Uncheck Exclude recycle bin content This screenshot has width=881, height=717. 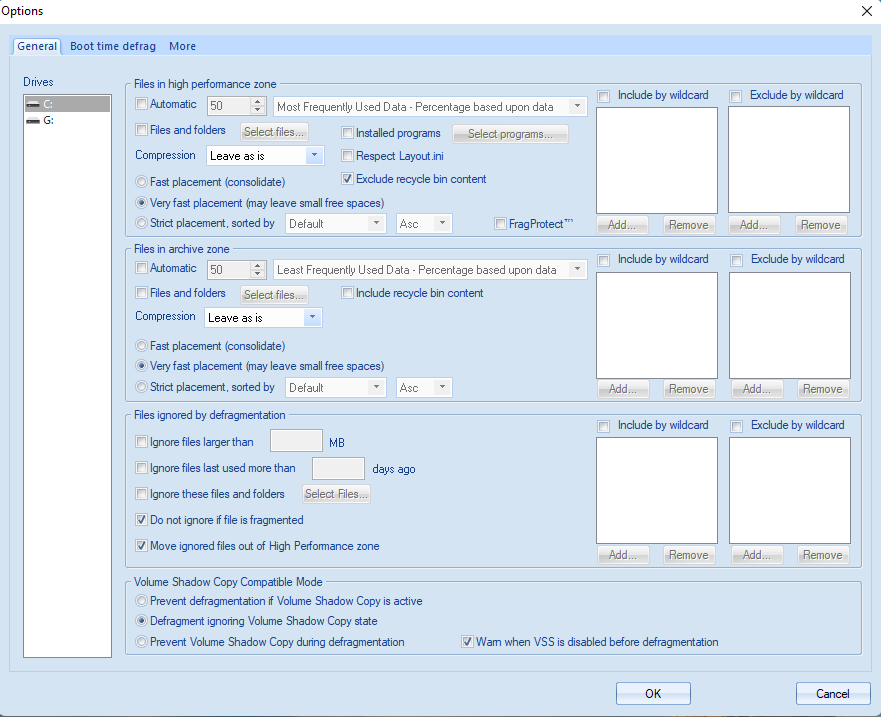point(348,179)
